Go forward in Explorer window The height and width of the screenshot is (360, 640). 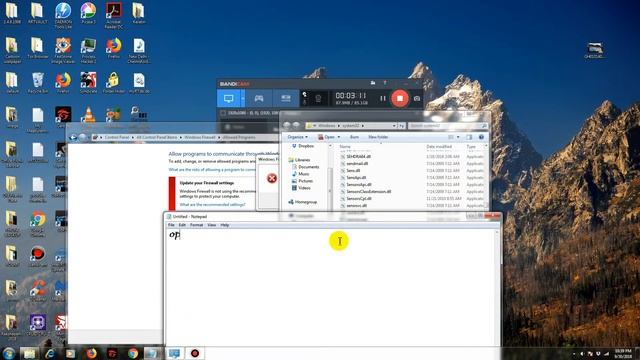pos(296,125)
